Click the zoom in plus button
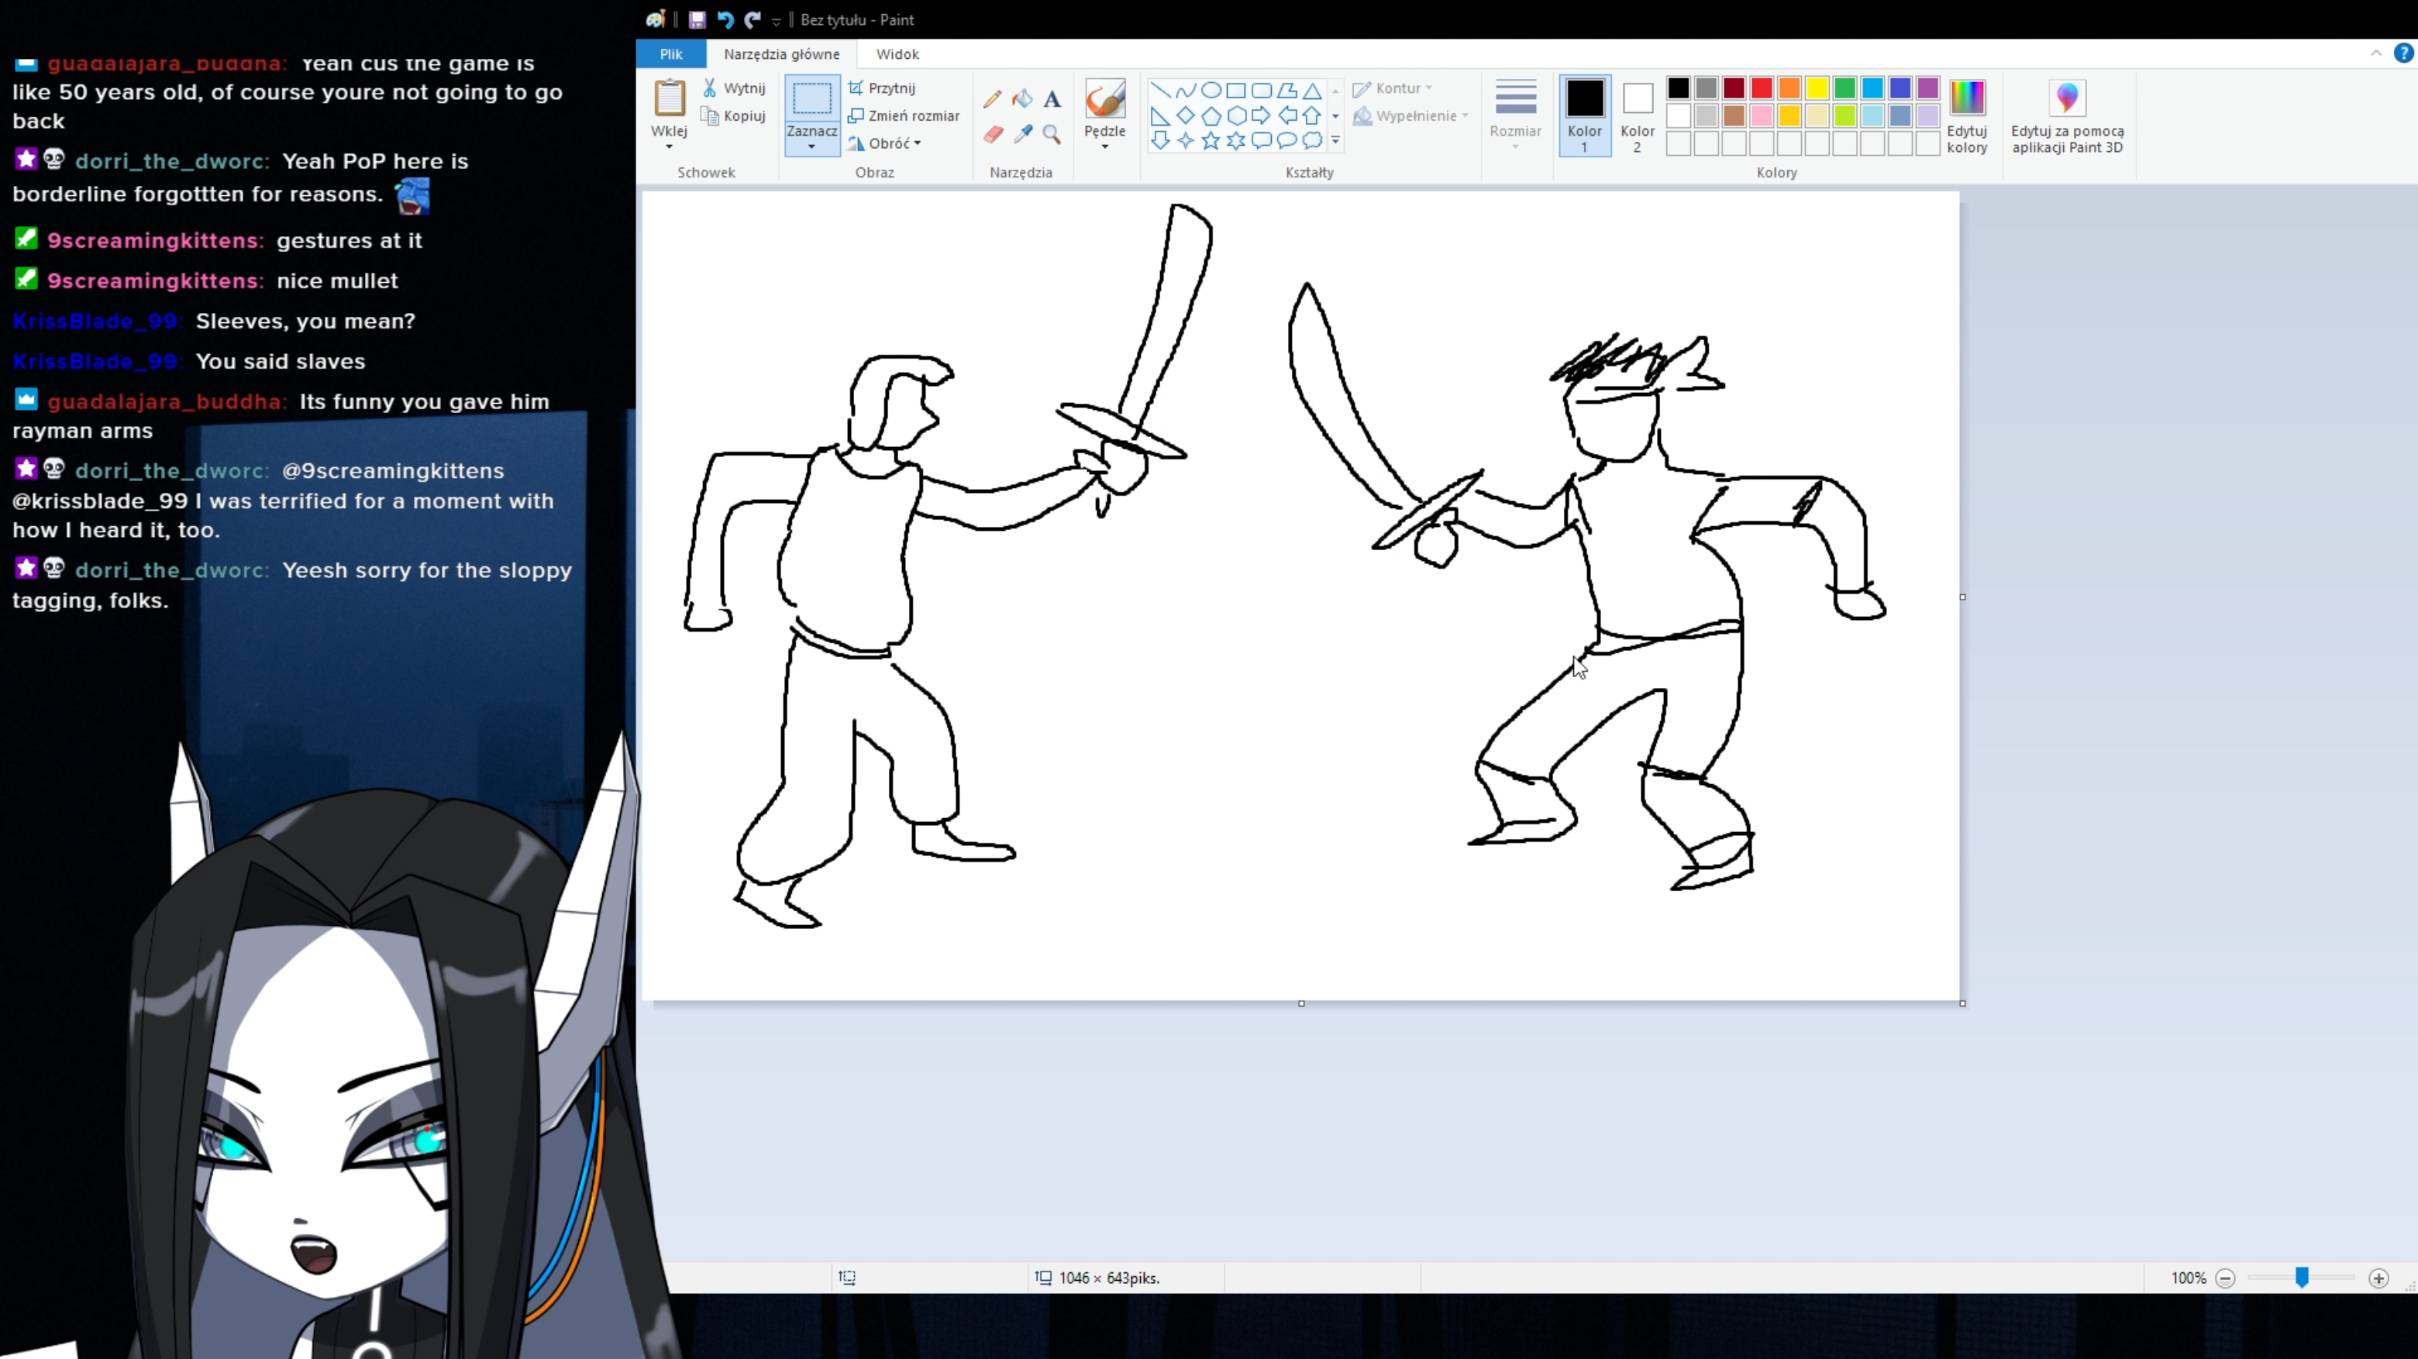This screenshot has width=2418, height=1359. 2378,1278
